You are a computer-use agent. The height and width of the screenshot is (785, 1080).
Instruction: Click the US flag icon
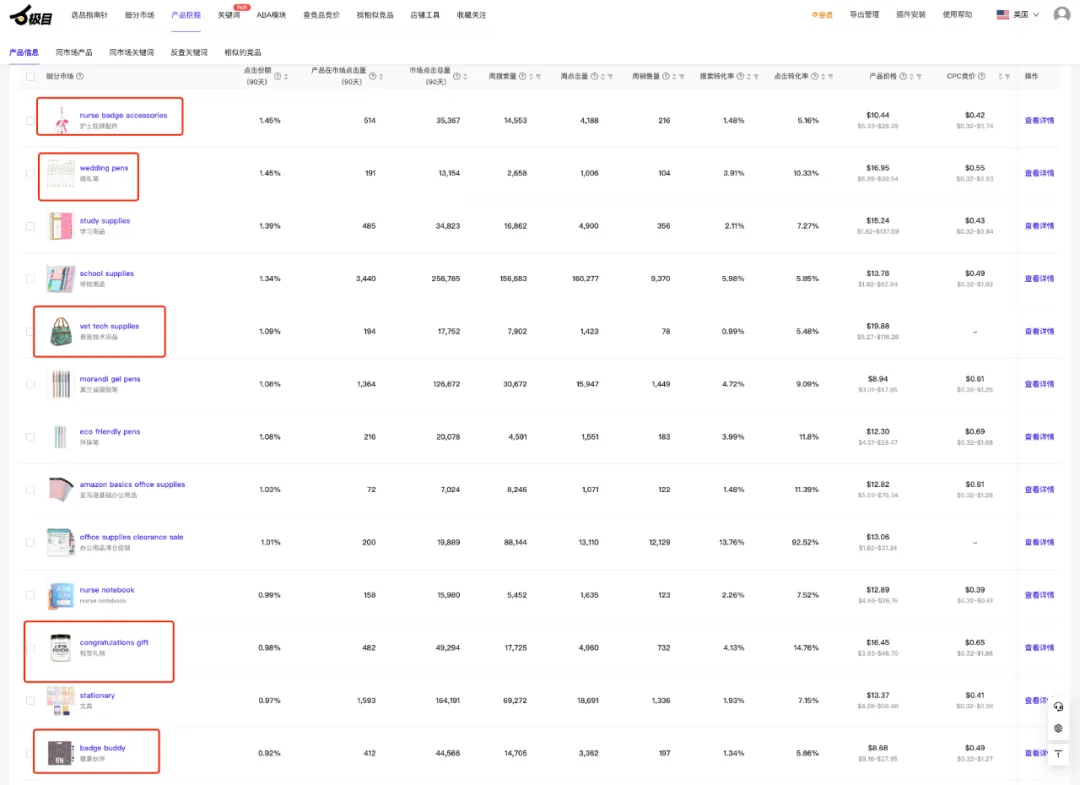[x=1002, y=14]
